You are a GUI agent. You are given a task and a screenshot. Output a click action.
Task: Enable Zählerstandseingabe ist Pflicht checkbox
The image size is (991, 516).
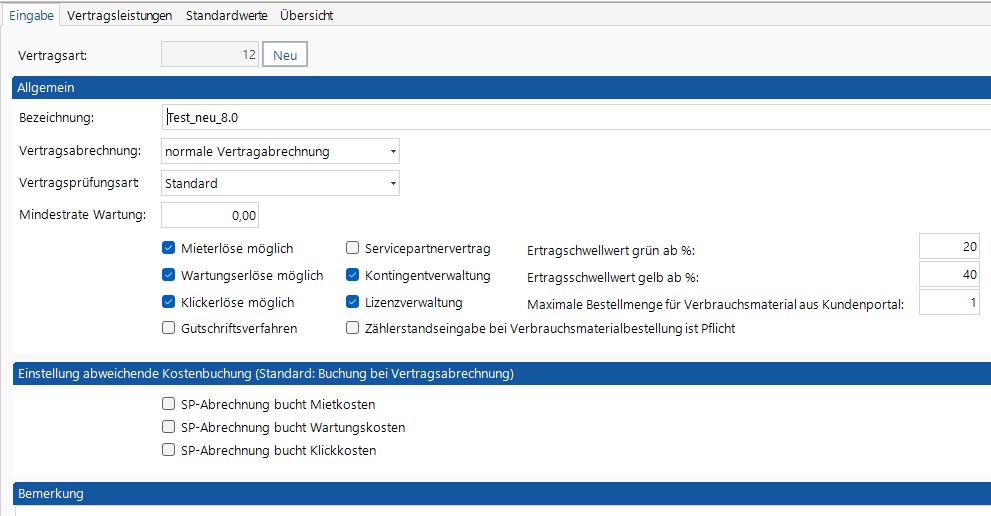[353, 328]
